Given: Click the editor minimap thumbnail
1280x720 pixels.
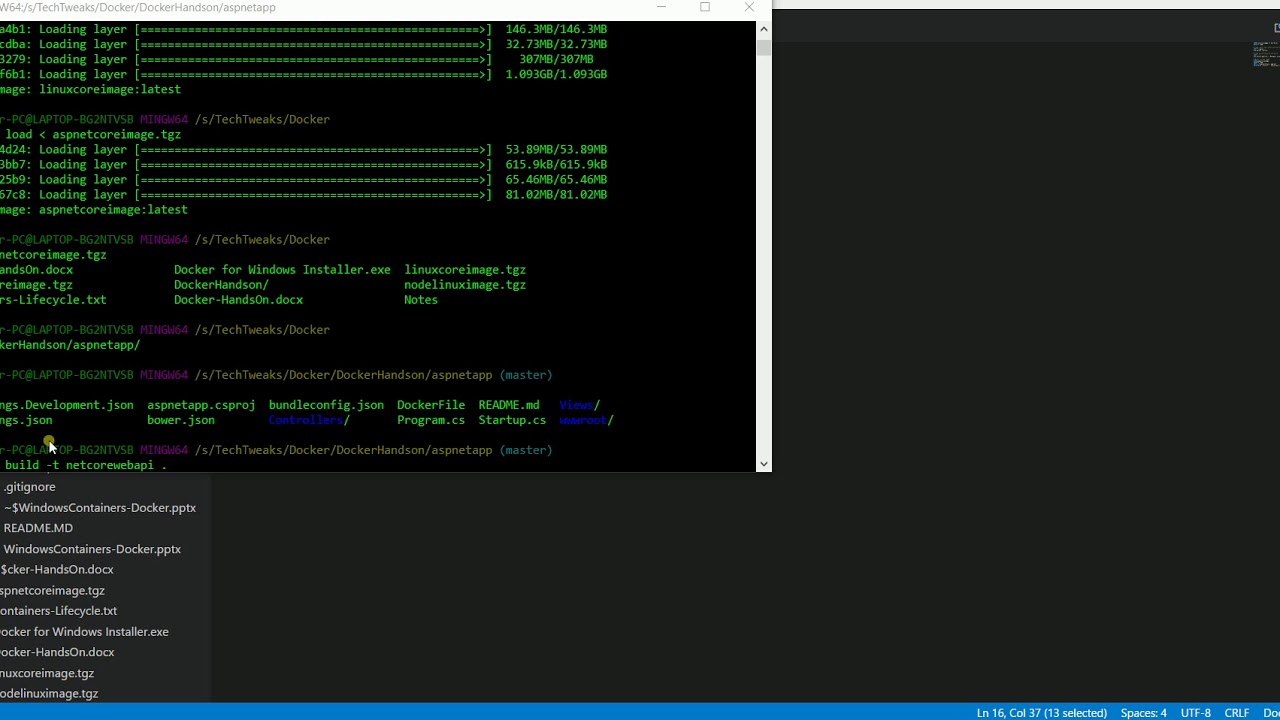Looking at the screenshot, I should pyautogui.click(x=1265, y=54).
